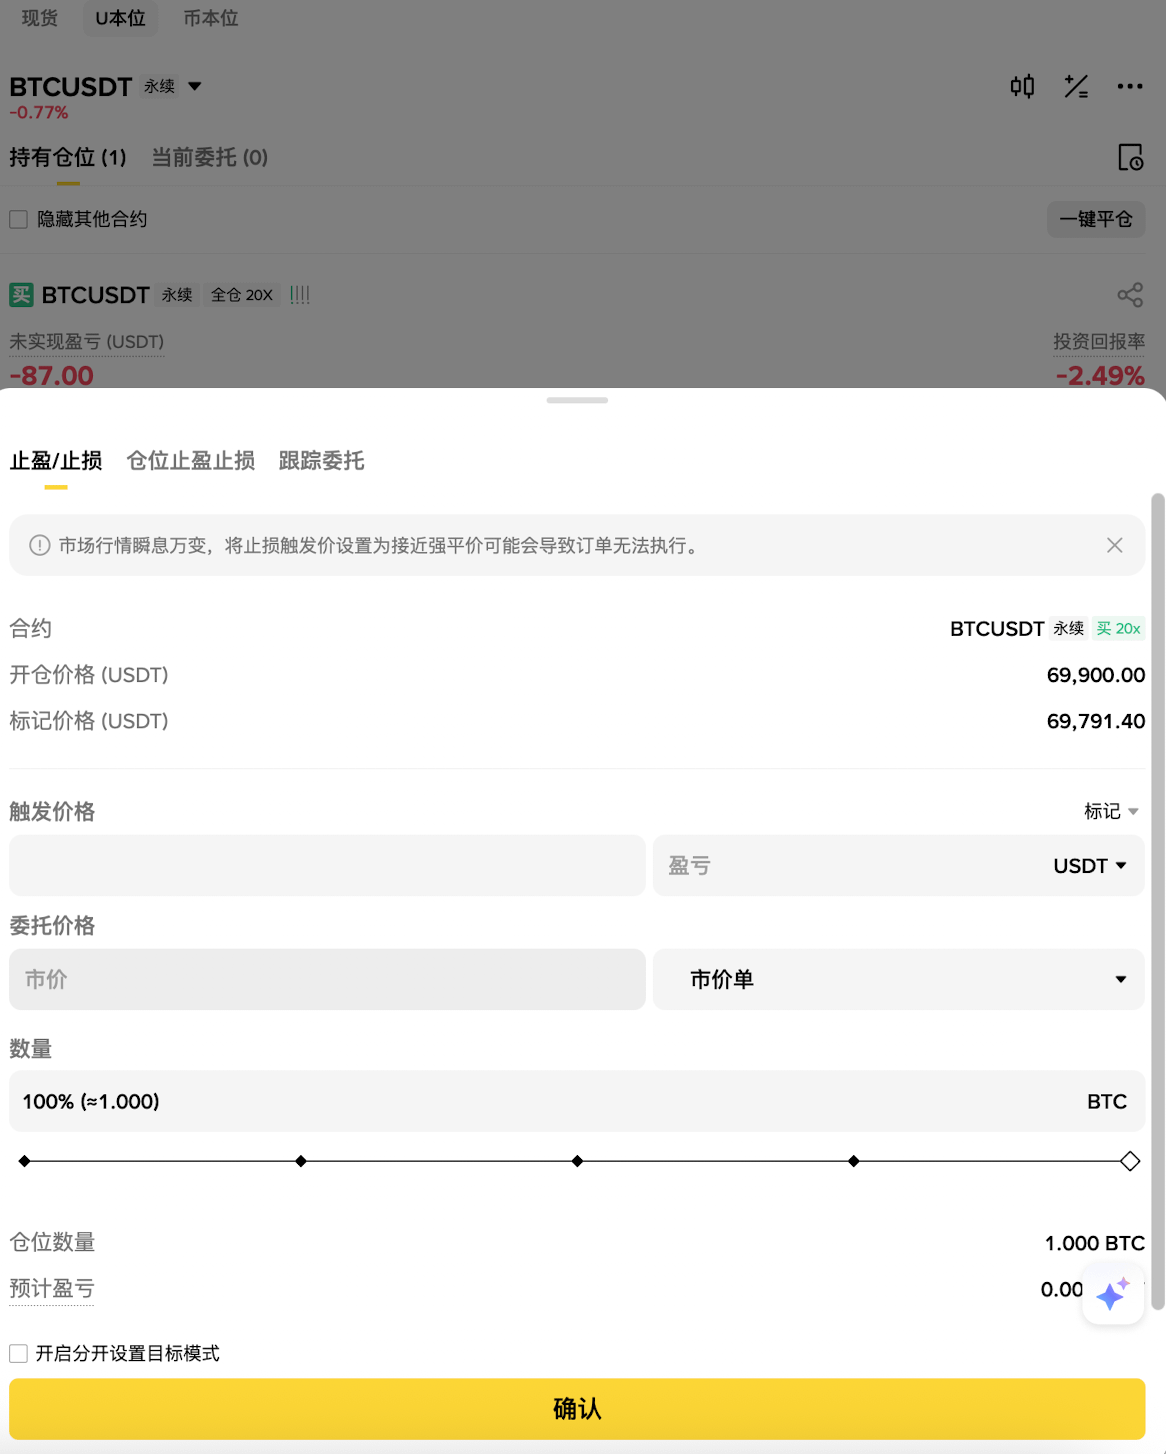Enable 开启分开设置目标模式 mode
The height and width of the screenshot is (1454, 1166).
coord(18,1352)
